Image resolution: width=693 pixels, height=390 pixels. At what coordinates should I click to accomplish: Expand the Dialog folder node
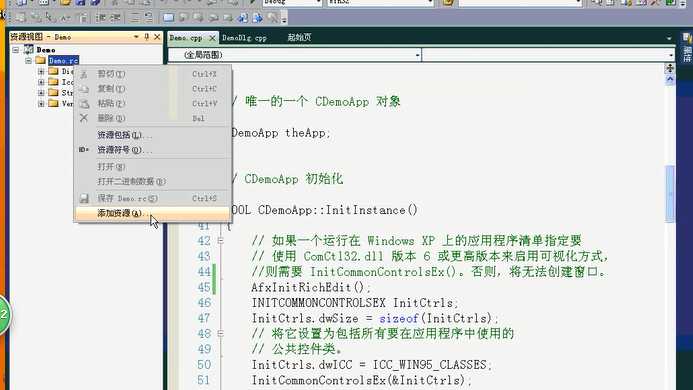(41, 71)
